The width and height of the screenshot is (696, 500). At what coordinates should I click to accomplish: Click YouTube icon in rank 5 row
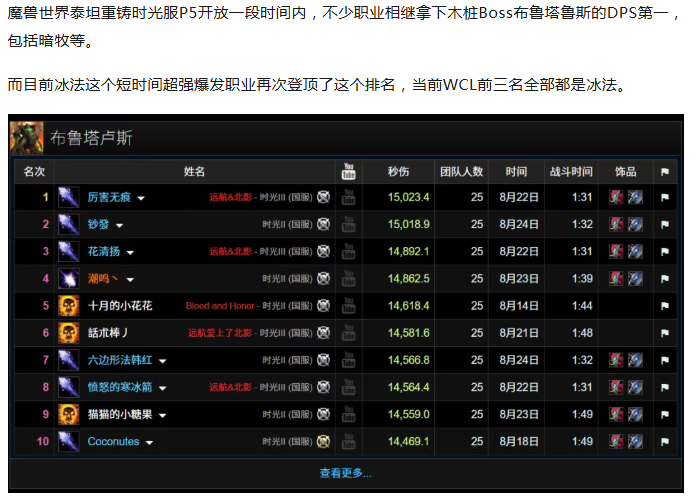[348, 306]
